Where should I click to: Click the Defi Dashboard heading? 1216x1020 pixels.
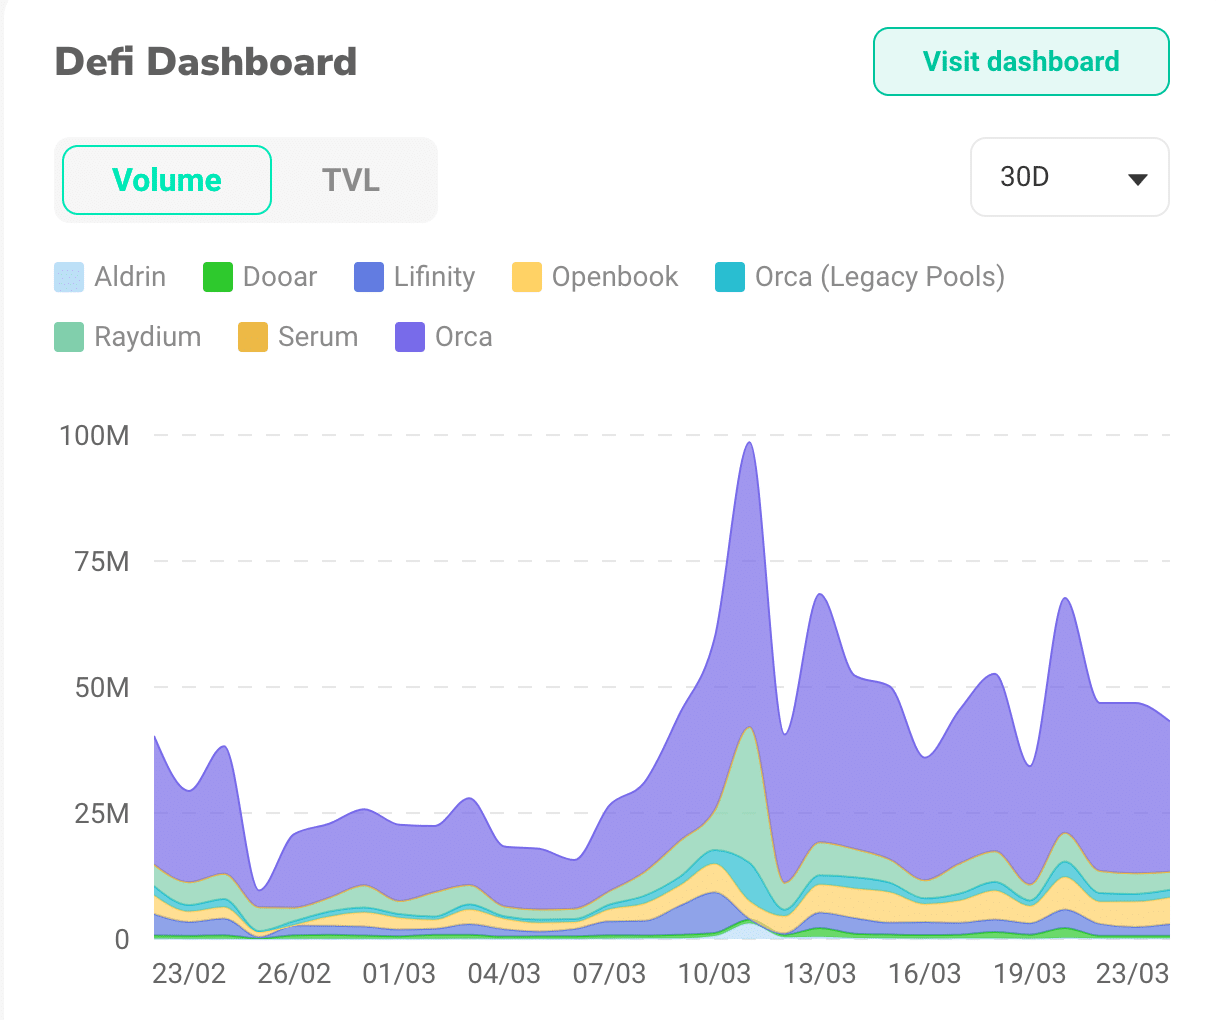point(205,62)
